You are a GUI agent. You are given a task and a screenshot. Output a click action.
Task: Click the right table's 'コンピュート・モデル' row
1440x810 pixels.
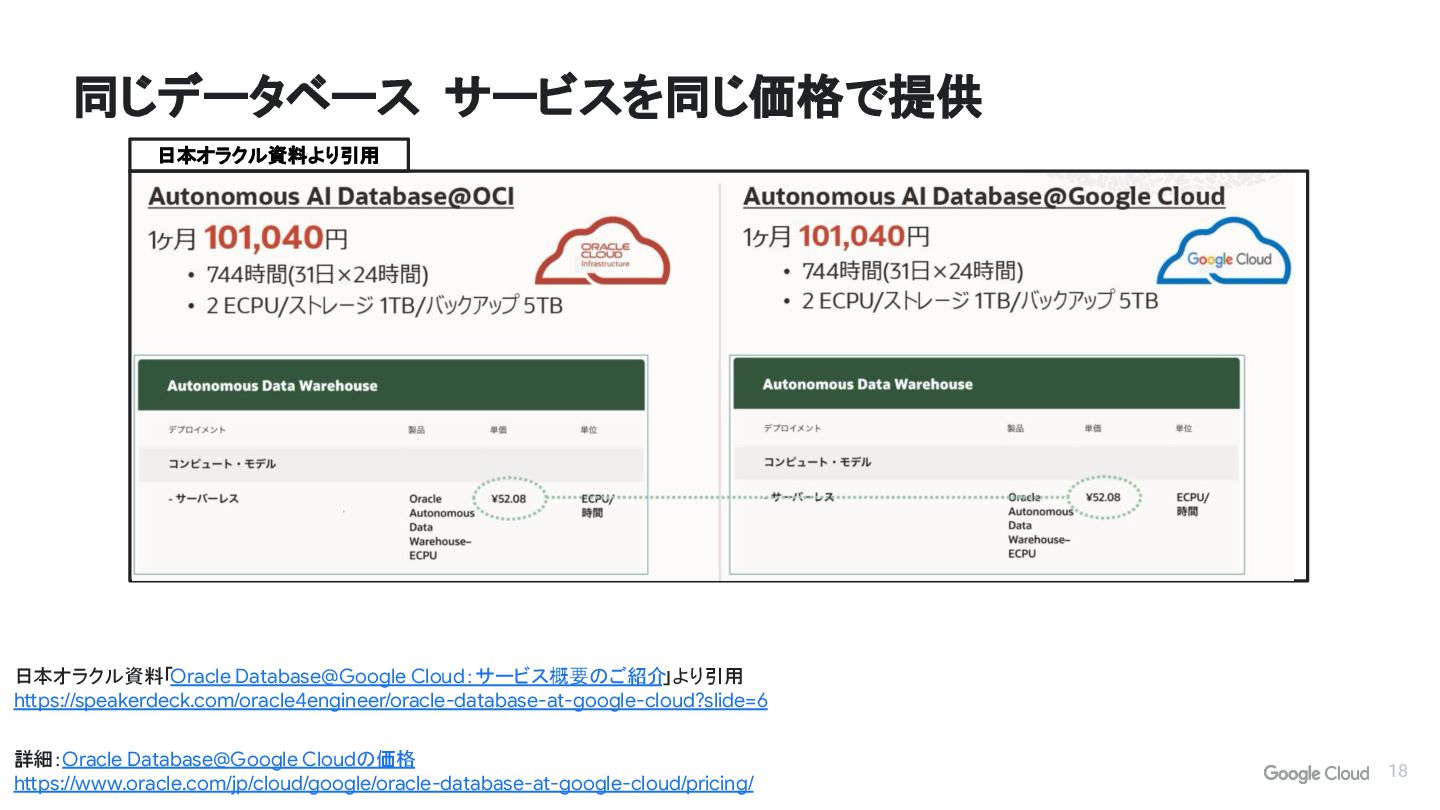(x=986, y=462)
